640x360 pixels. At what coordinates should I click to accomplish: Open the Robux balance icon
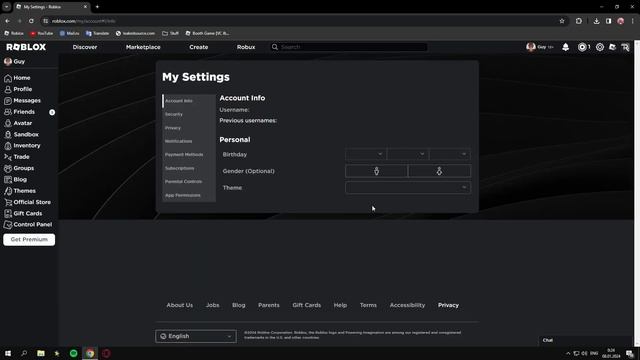click(x=582, y=47)
